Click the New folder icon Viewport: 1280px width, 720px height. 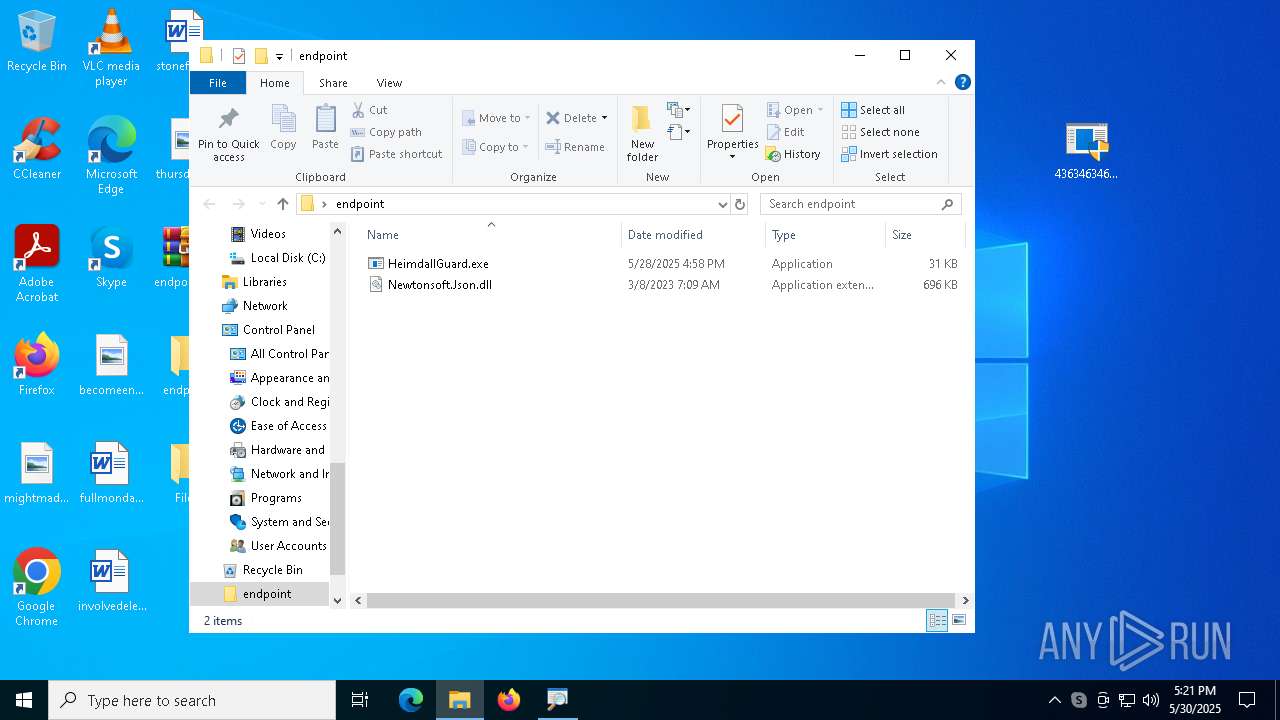tap(642, 118)
